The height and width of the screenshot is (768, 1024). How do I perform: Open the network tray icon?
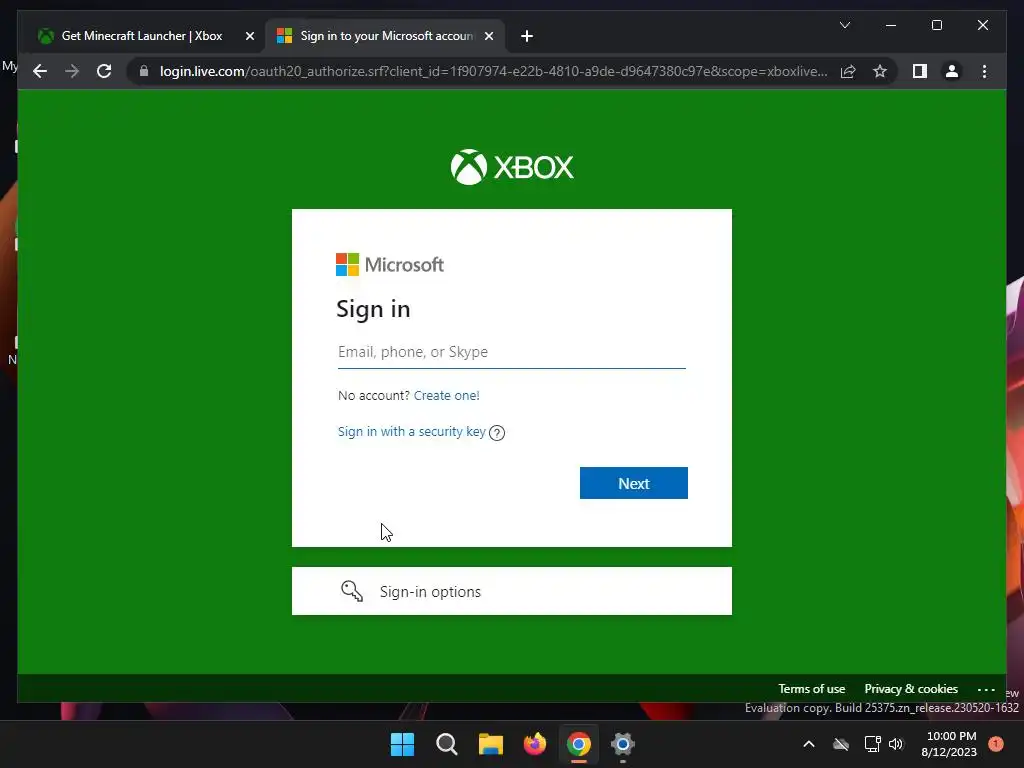pos(872,744)
